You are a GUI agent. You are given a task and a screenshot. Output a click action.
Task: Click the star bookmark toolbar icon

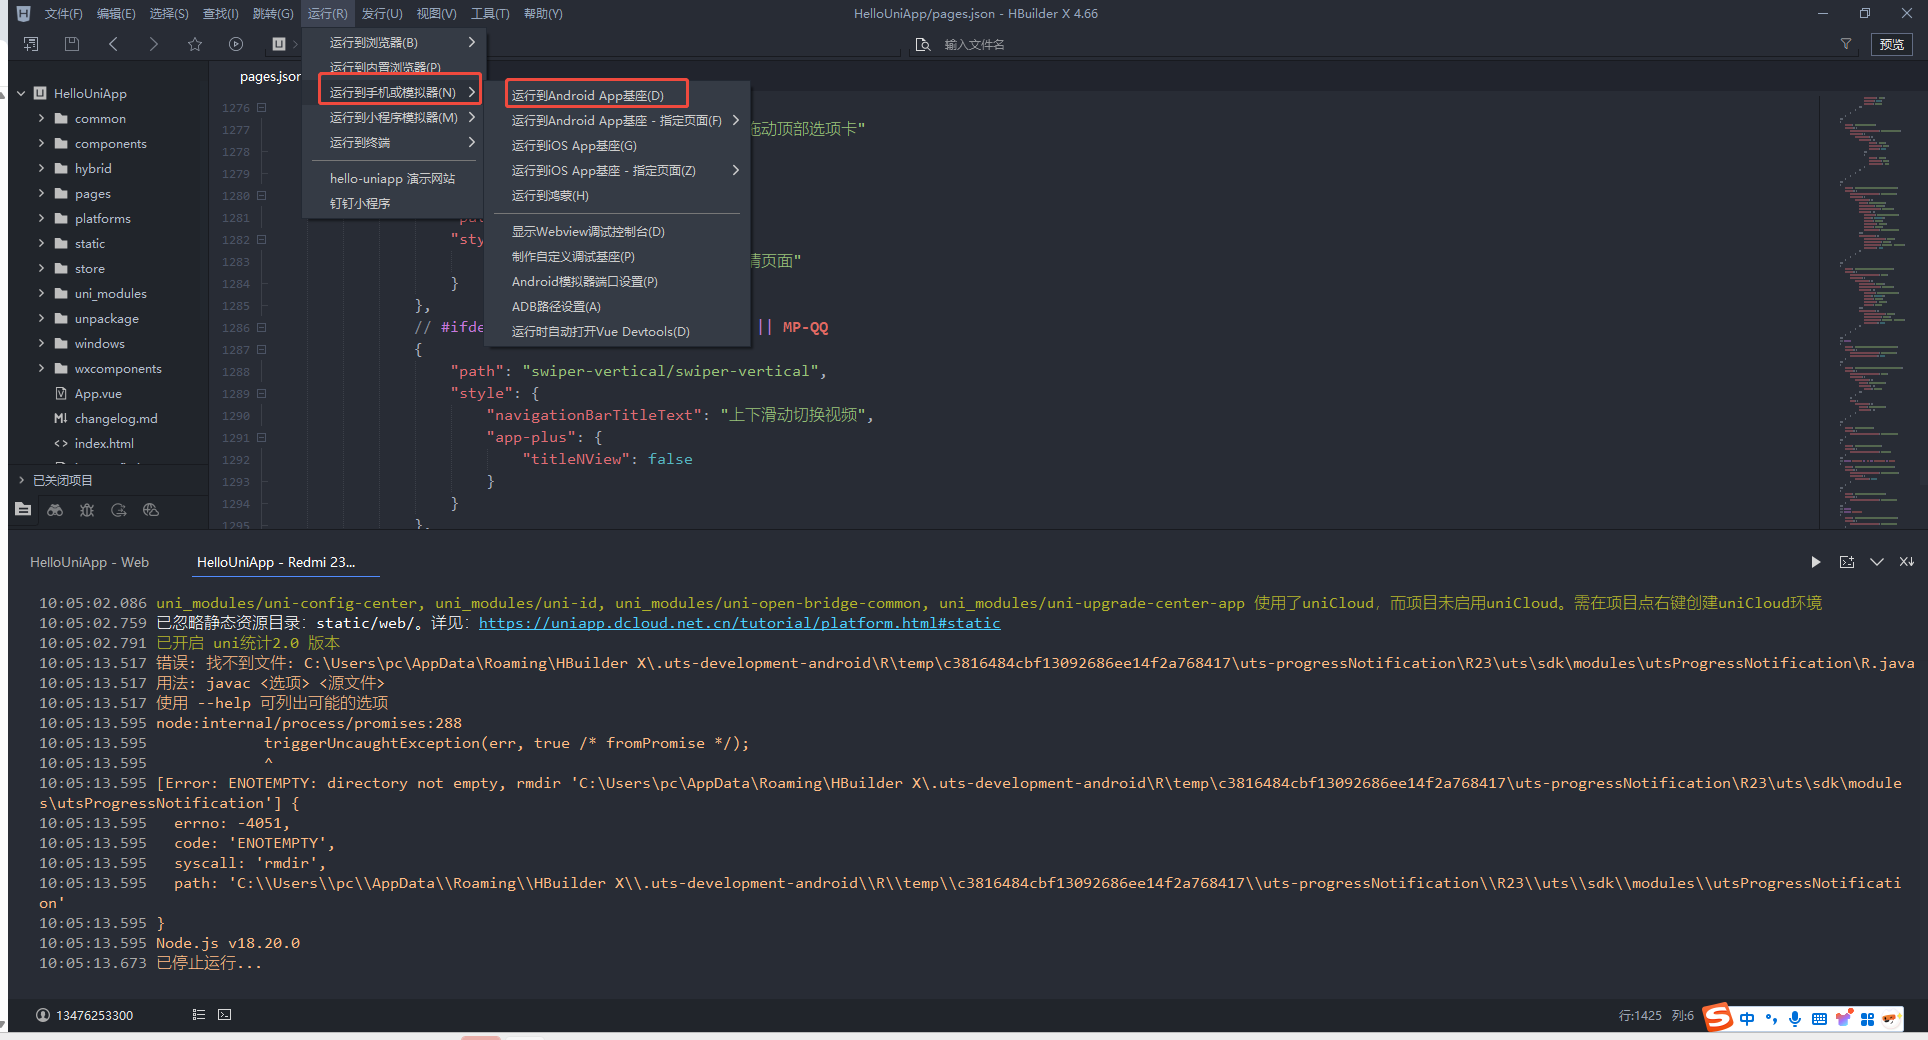point(195,44)
